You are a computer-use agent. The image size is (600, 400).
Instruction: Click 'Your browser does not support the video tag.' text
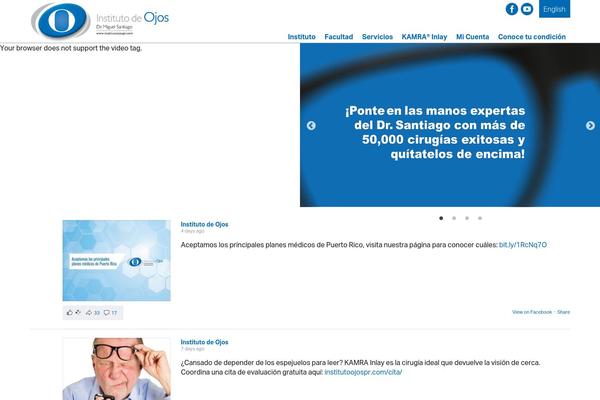(71, 48)
